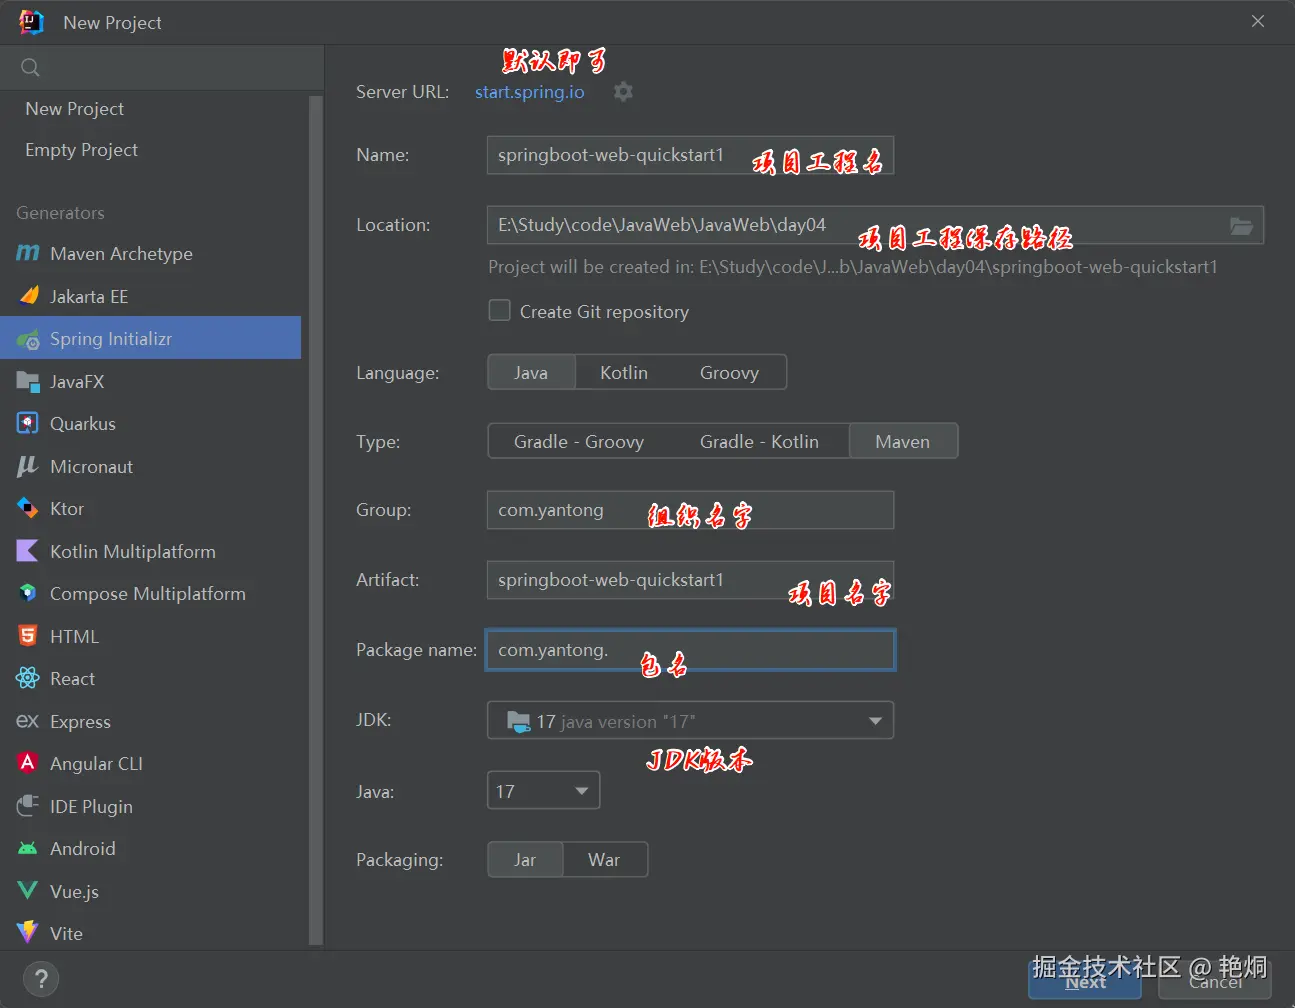1295x1008 pixels.
Task: Open the Java version 17 dropdown
Action: point(543,791)
